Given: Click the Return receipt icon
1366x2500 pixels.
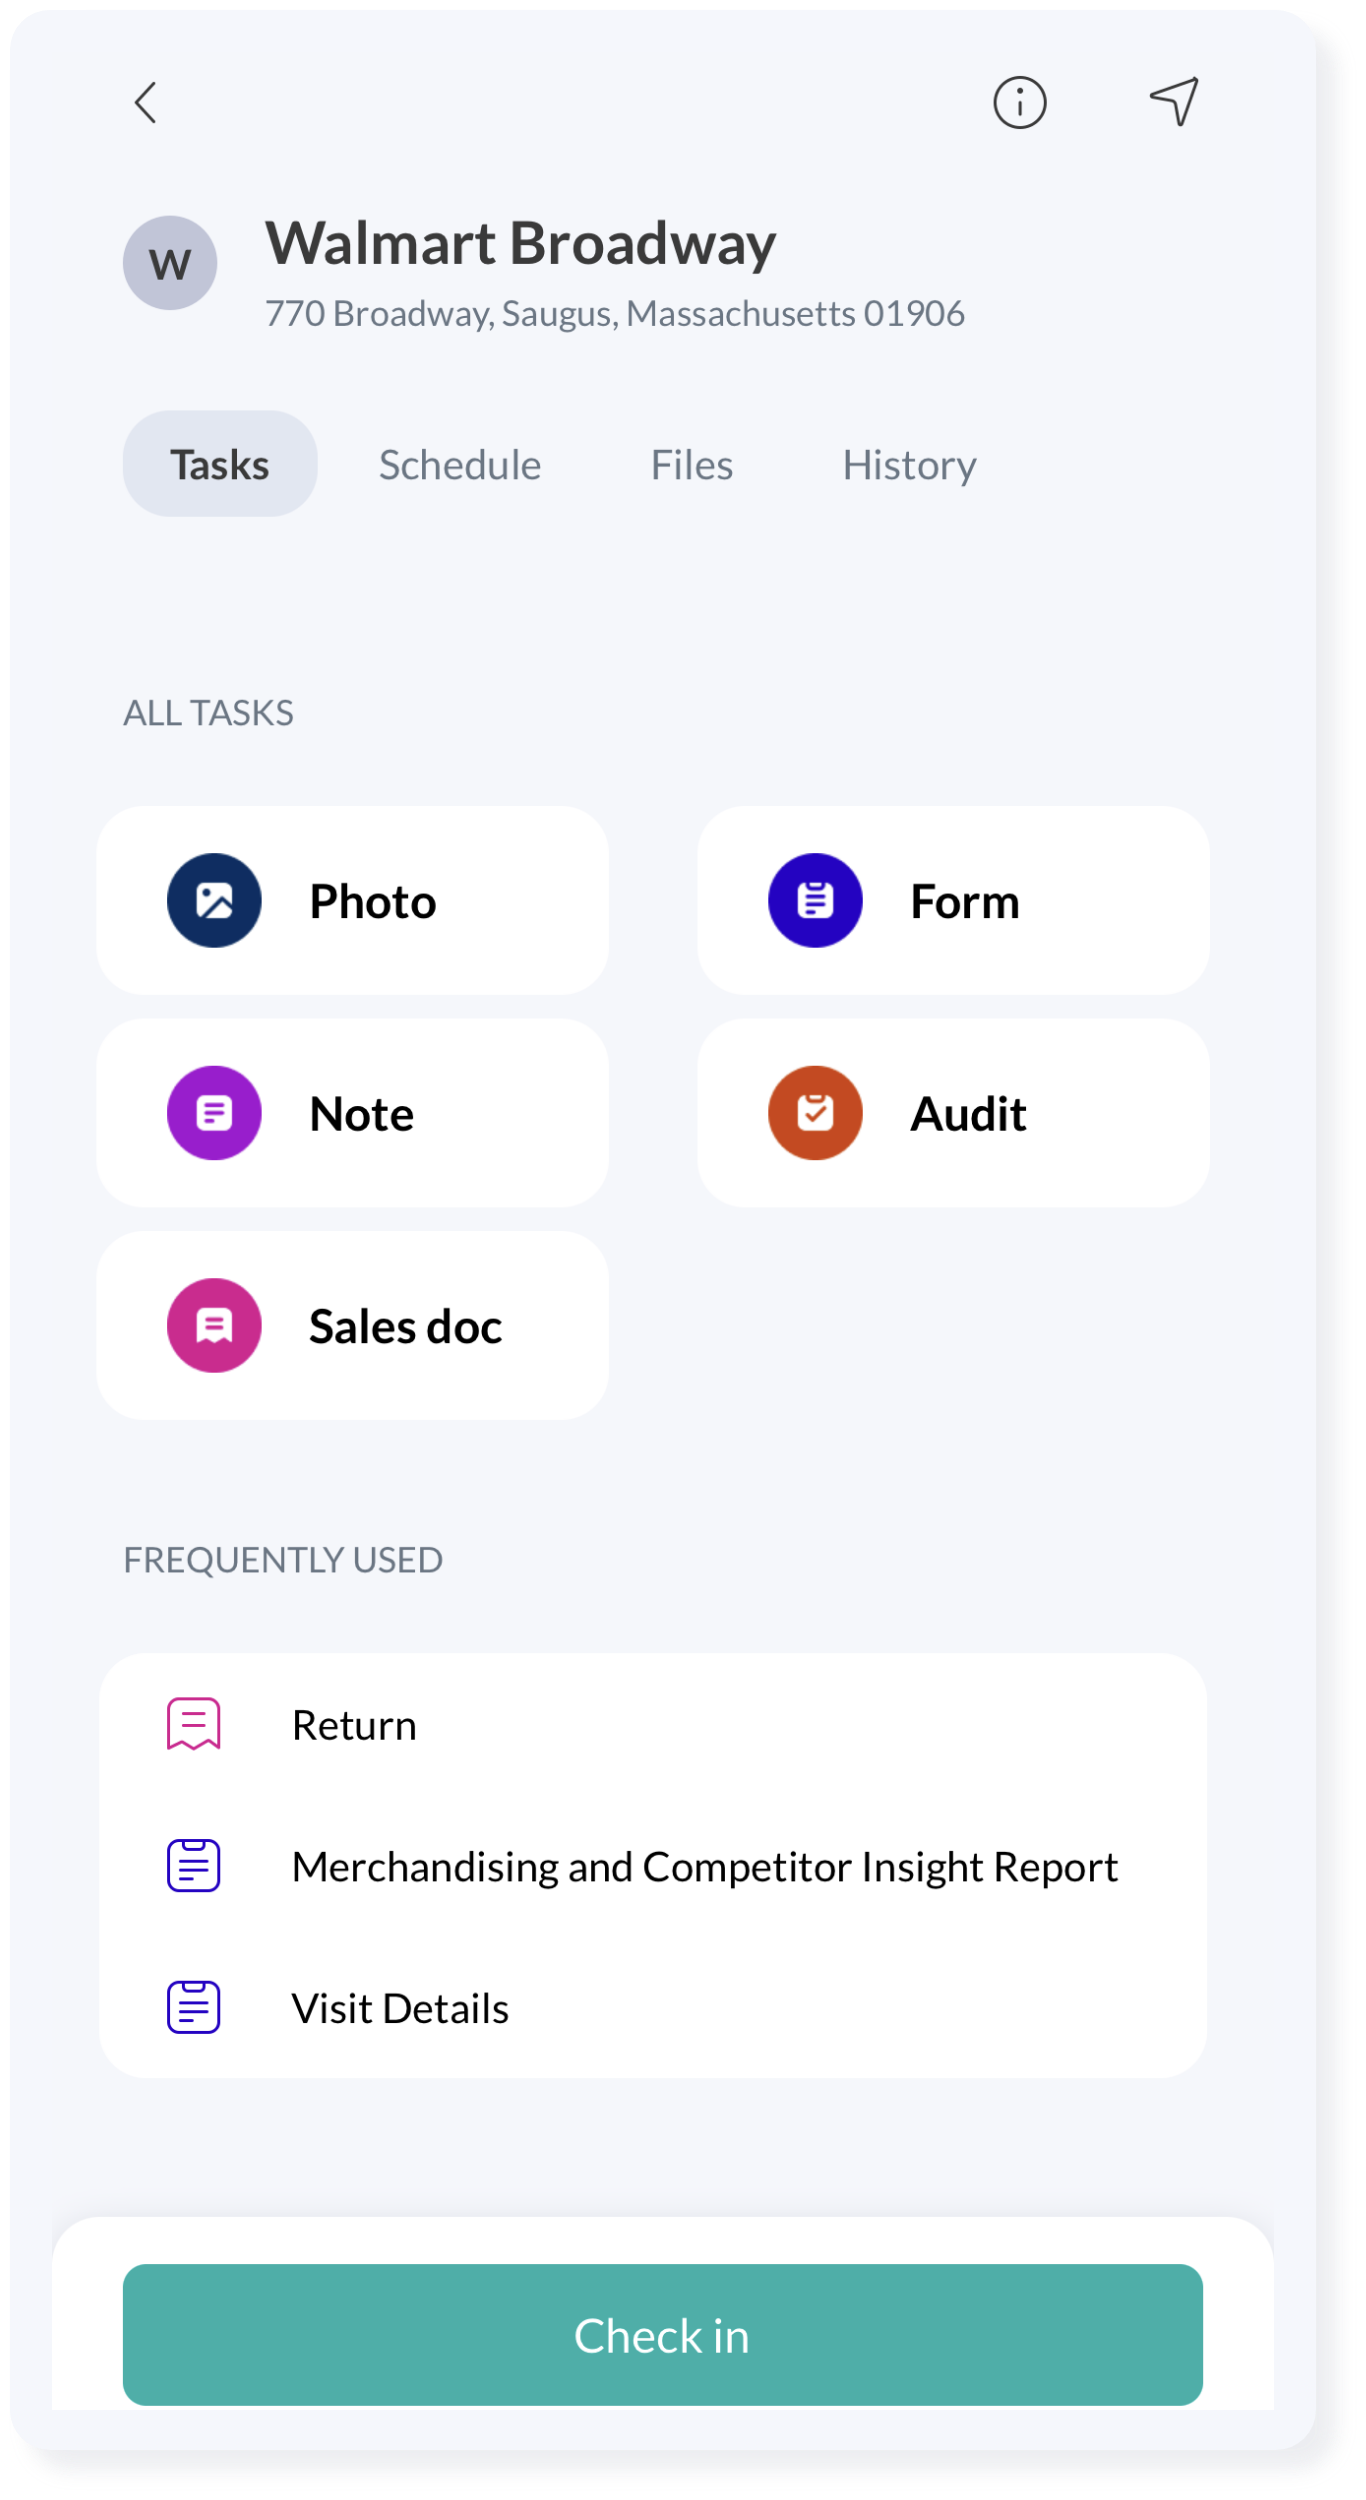Looking at the screenshot, I should [193, 1724].
